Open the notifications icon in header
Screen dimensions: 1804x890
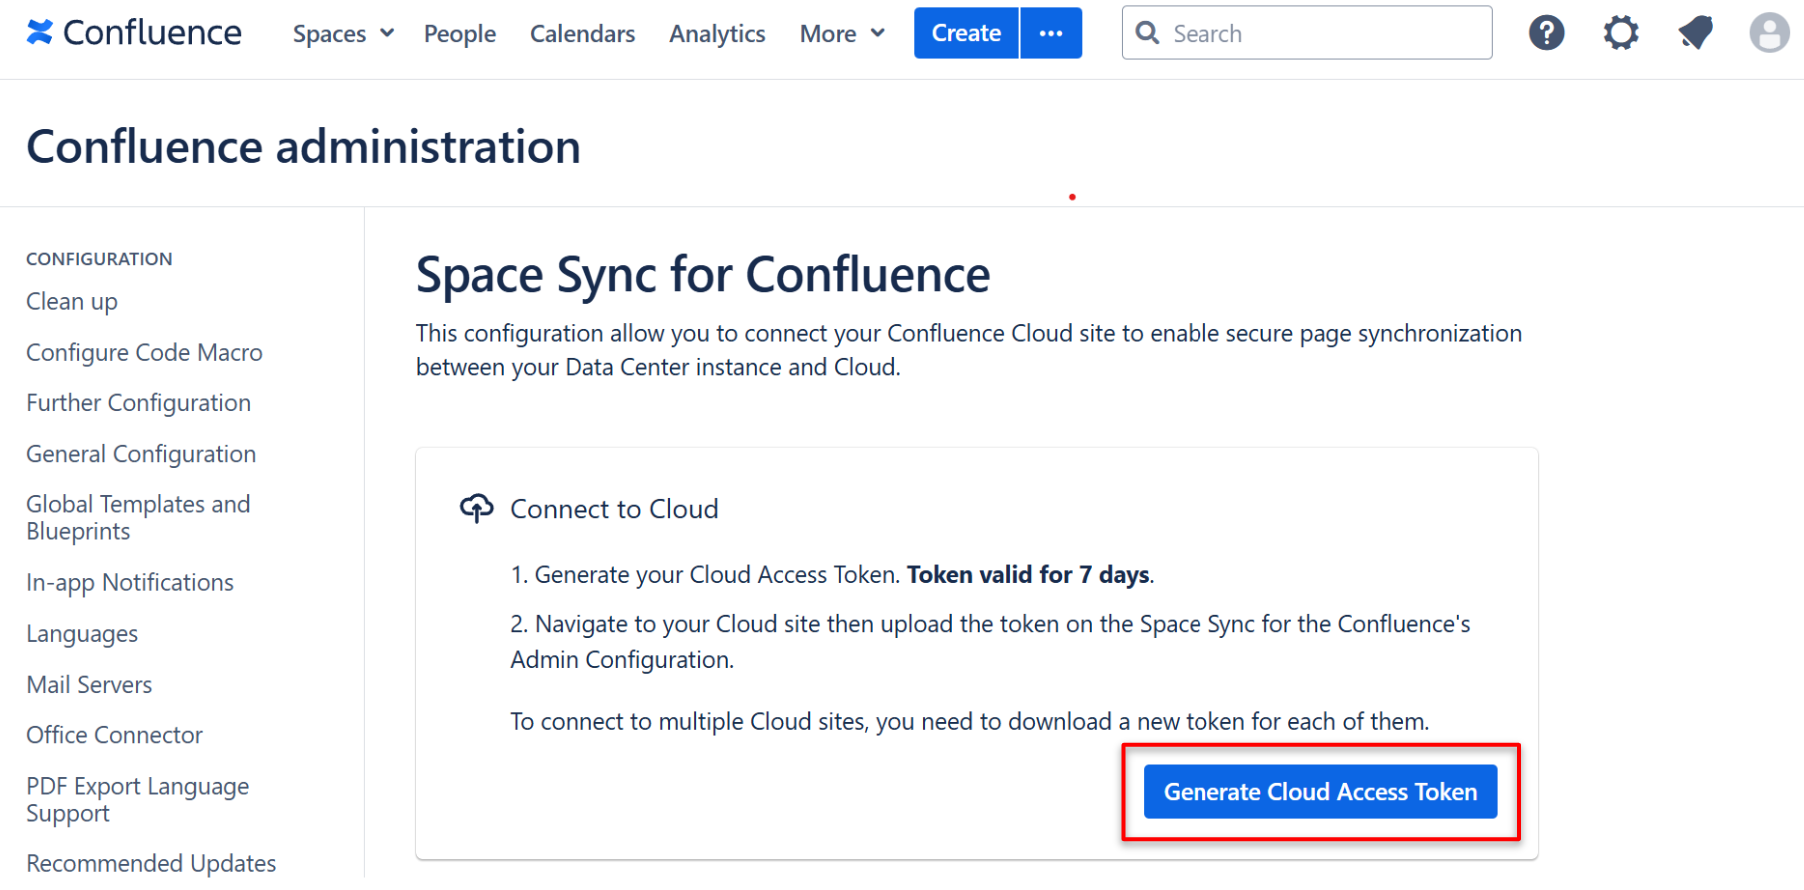(x=1695, y=33)
